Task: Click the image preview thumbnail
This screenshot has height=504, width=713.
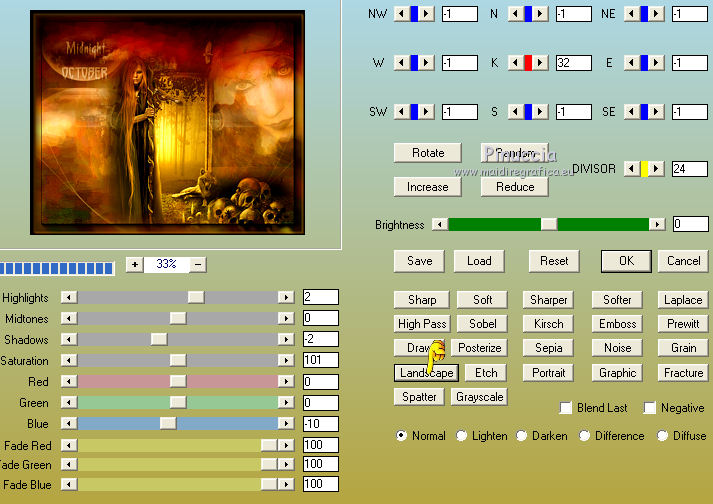Action: point(169,120)
